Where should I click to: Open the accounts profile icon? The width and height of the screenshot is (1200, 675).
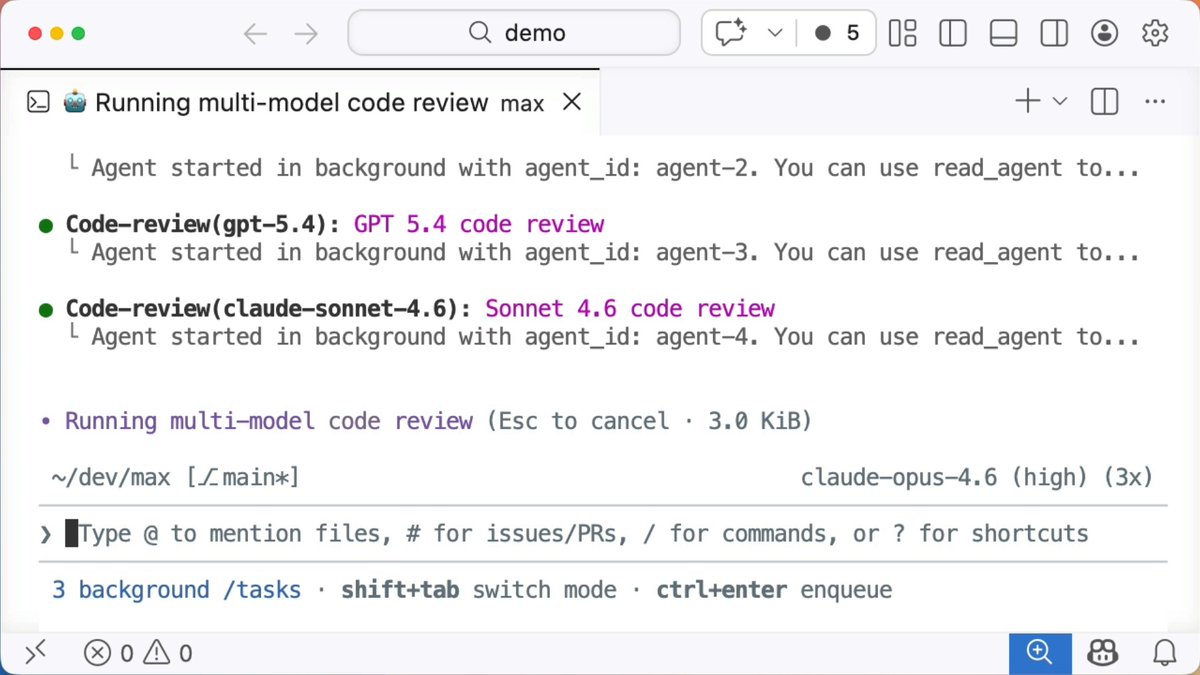click(1105, 33)
